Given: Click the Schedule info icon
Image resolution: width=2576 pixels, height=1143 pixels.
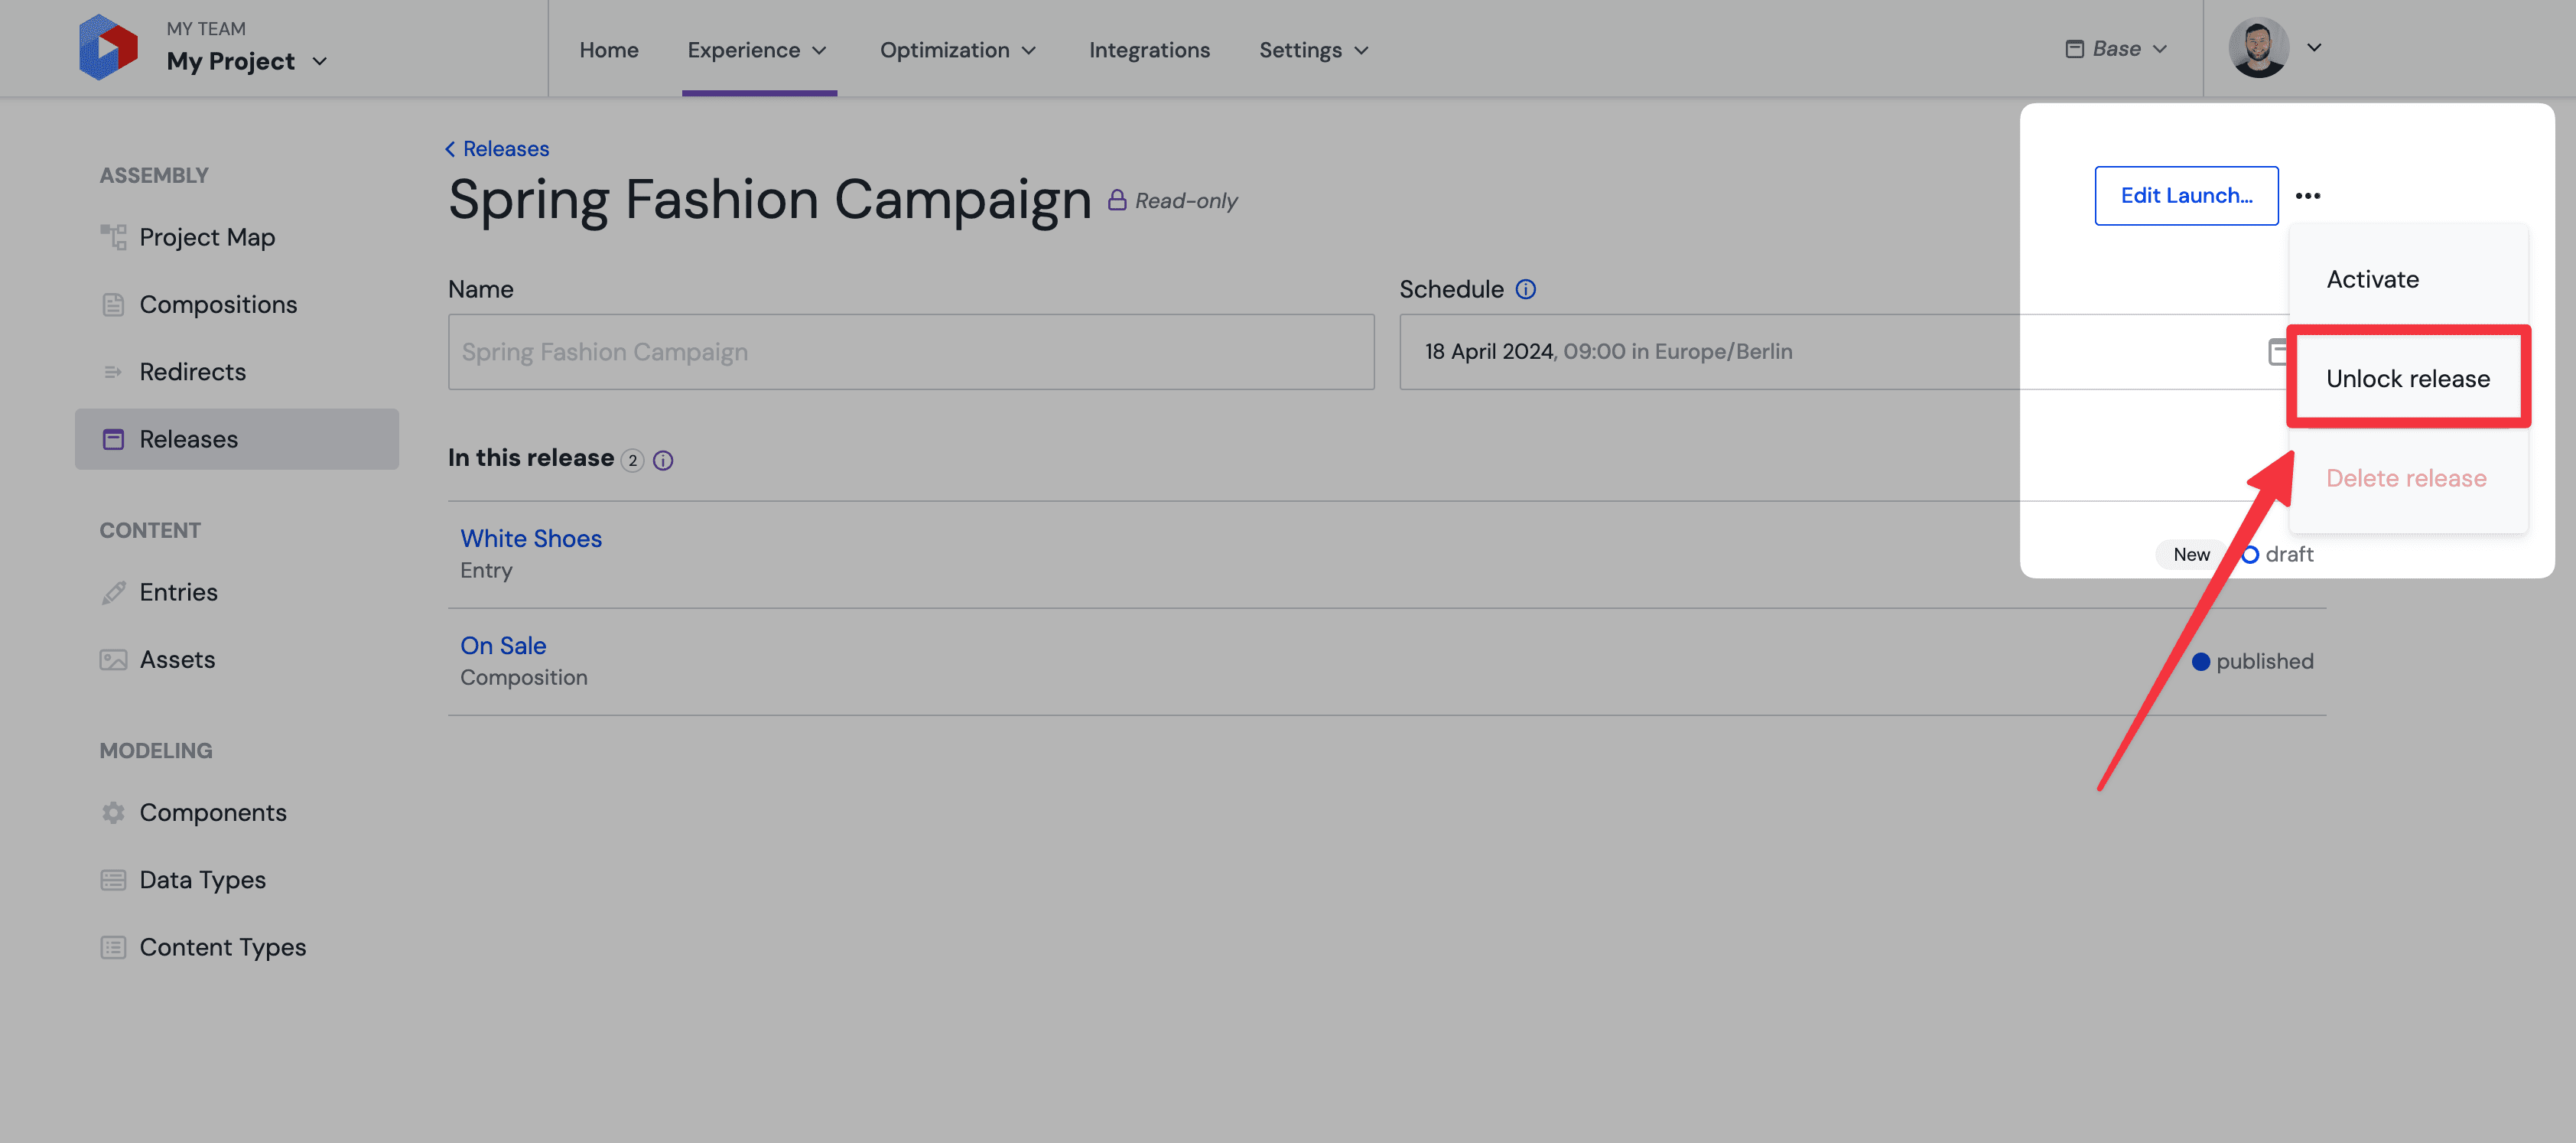Looking at the screenshot, I should coord(1525,289).
